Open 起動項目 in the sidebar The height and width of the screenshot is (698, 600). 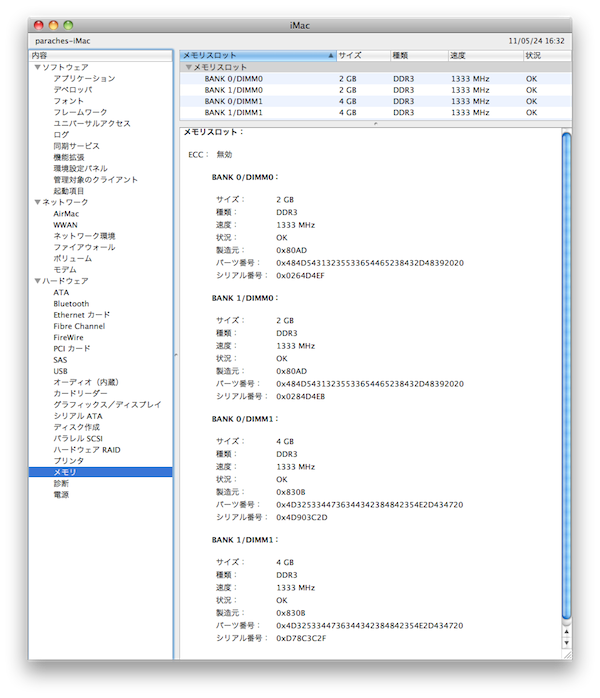tap(69, 191)
